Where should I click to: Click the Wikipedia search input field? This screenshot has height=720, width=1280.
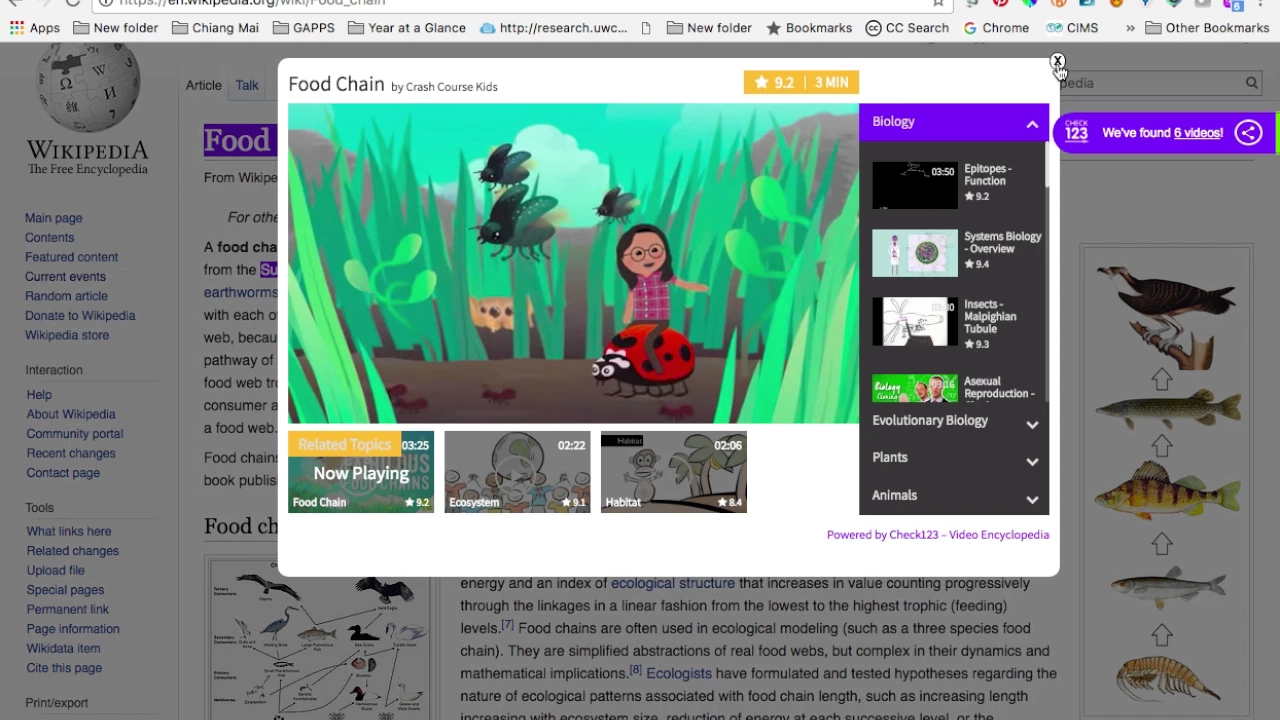(1150, 83)
